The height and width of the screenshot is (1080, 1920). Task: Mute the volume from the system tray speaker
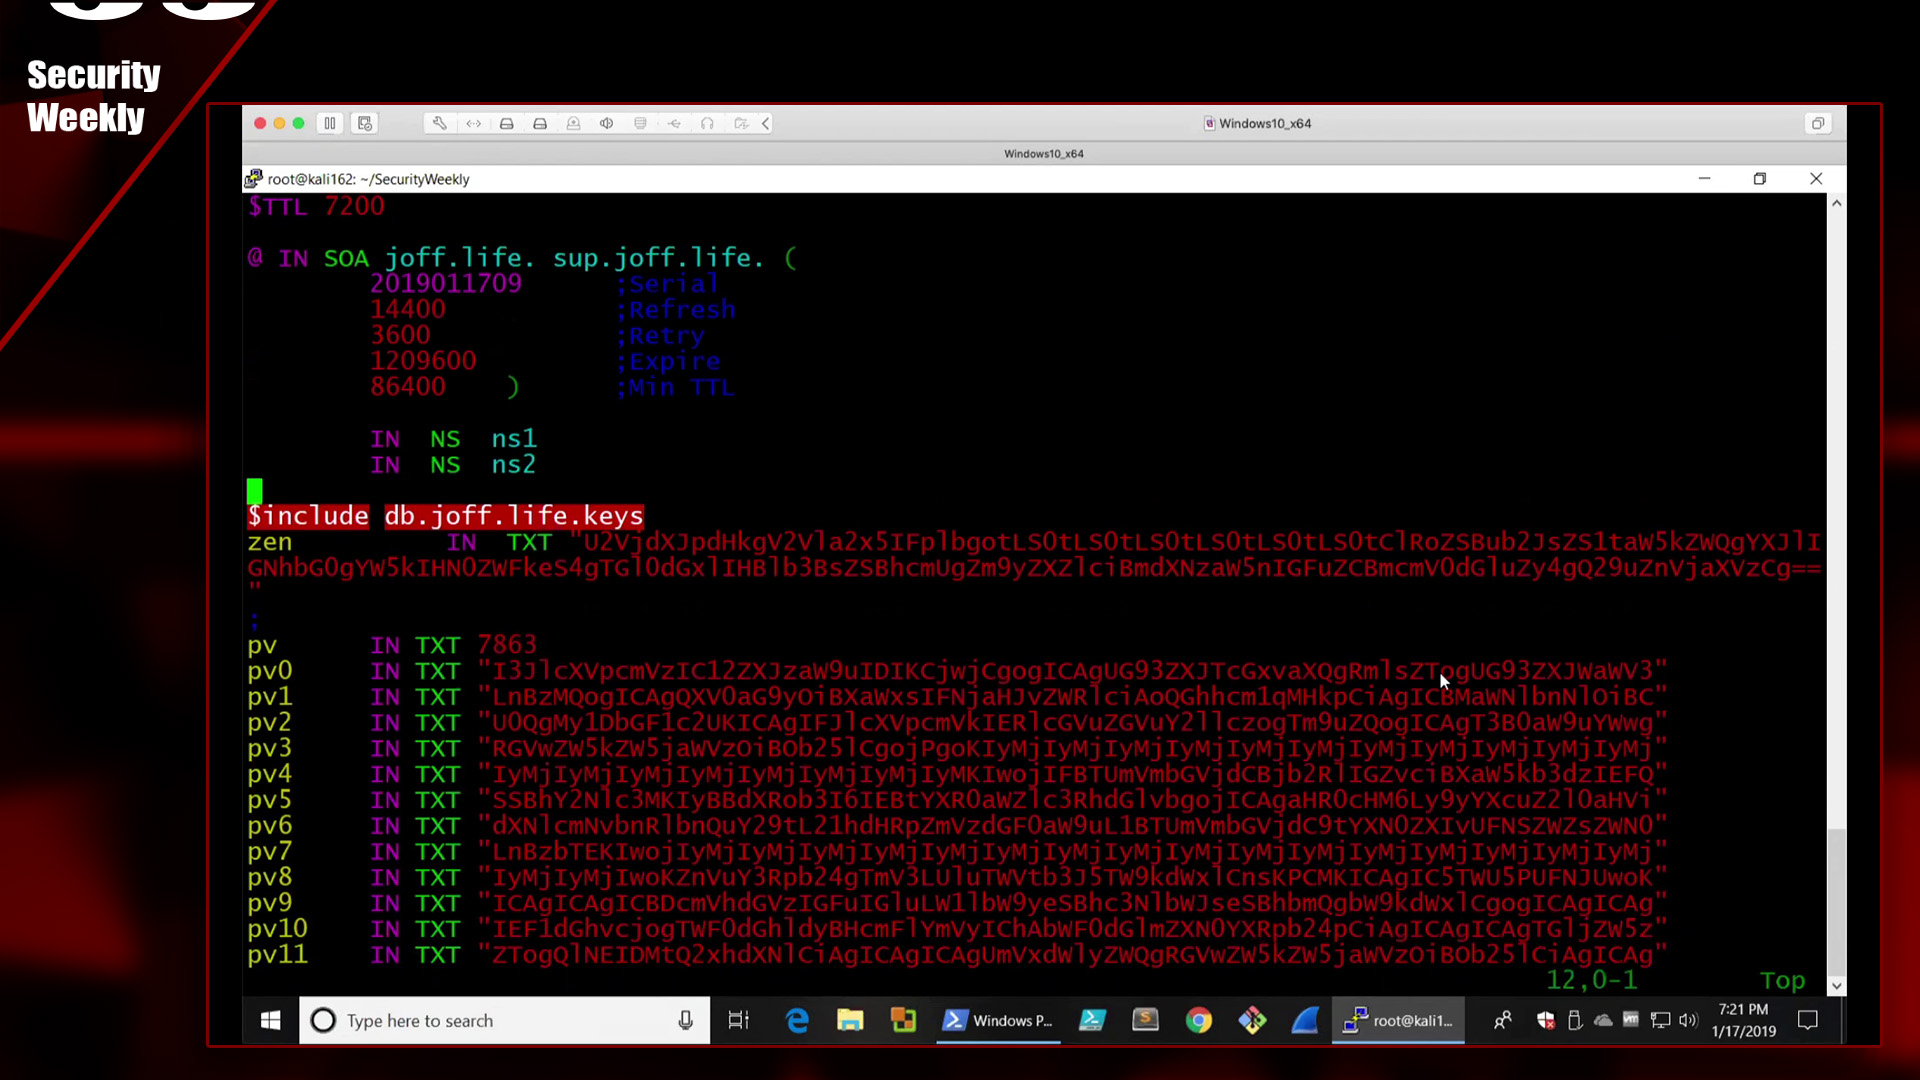[1688, 1020]
